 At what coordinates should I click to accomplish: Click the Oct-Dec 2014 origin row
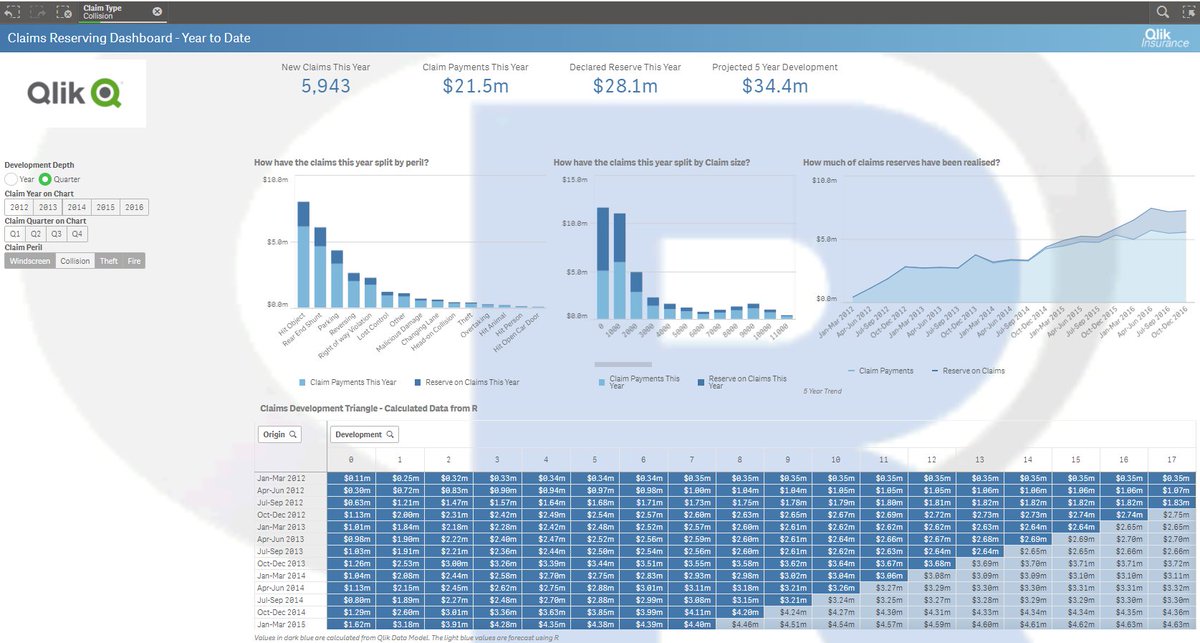290,610
